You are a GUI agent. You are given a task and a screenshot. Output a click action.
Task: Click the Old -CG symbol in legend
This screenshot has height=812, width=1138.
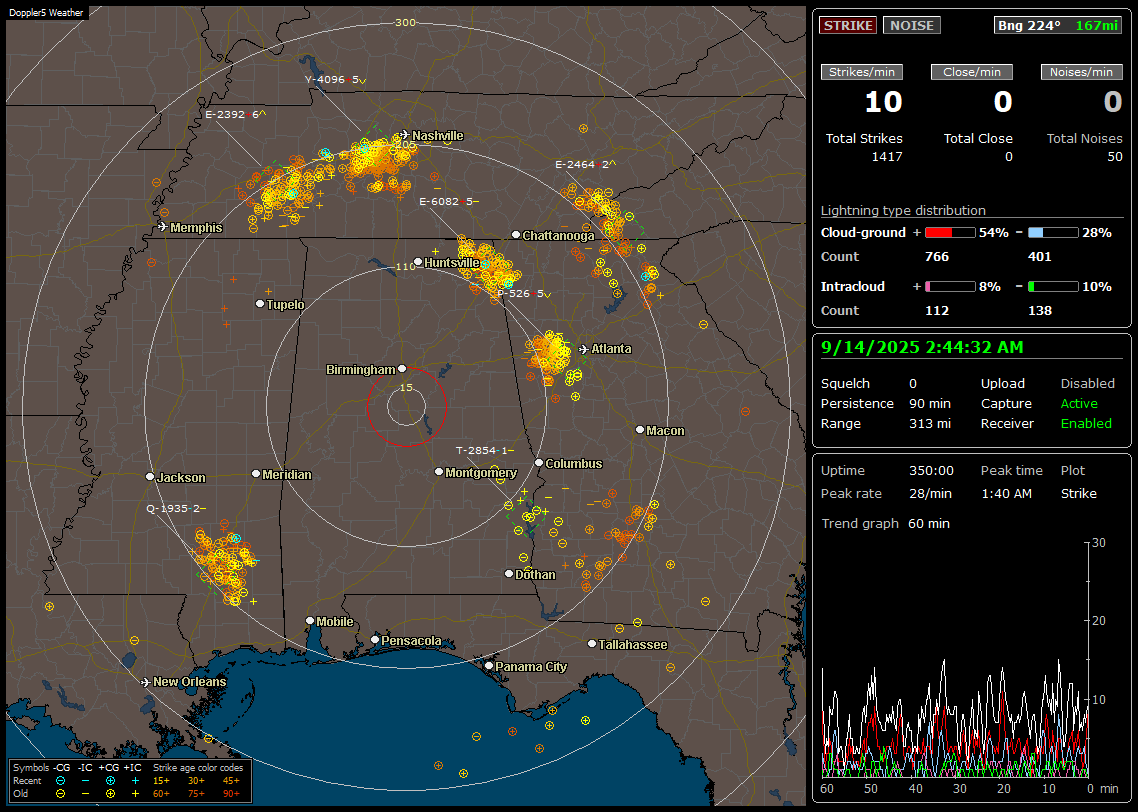60,794
